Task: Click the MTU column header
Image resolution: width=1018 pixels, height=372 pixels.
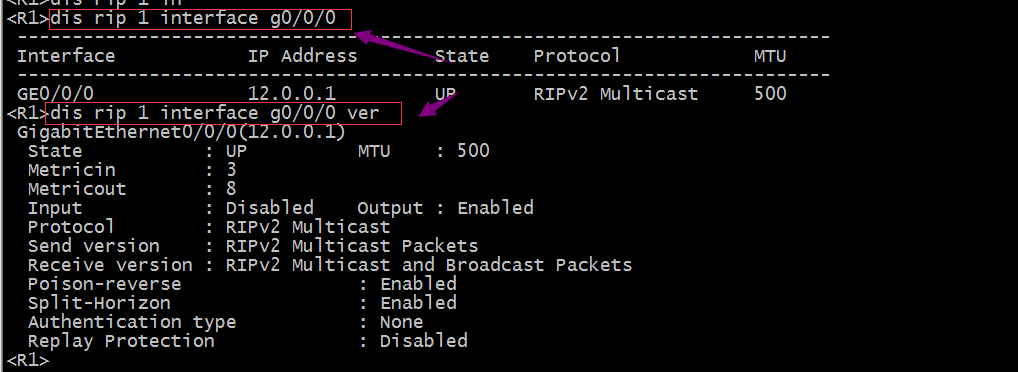Action: 770,56
